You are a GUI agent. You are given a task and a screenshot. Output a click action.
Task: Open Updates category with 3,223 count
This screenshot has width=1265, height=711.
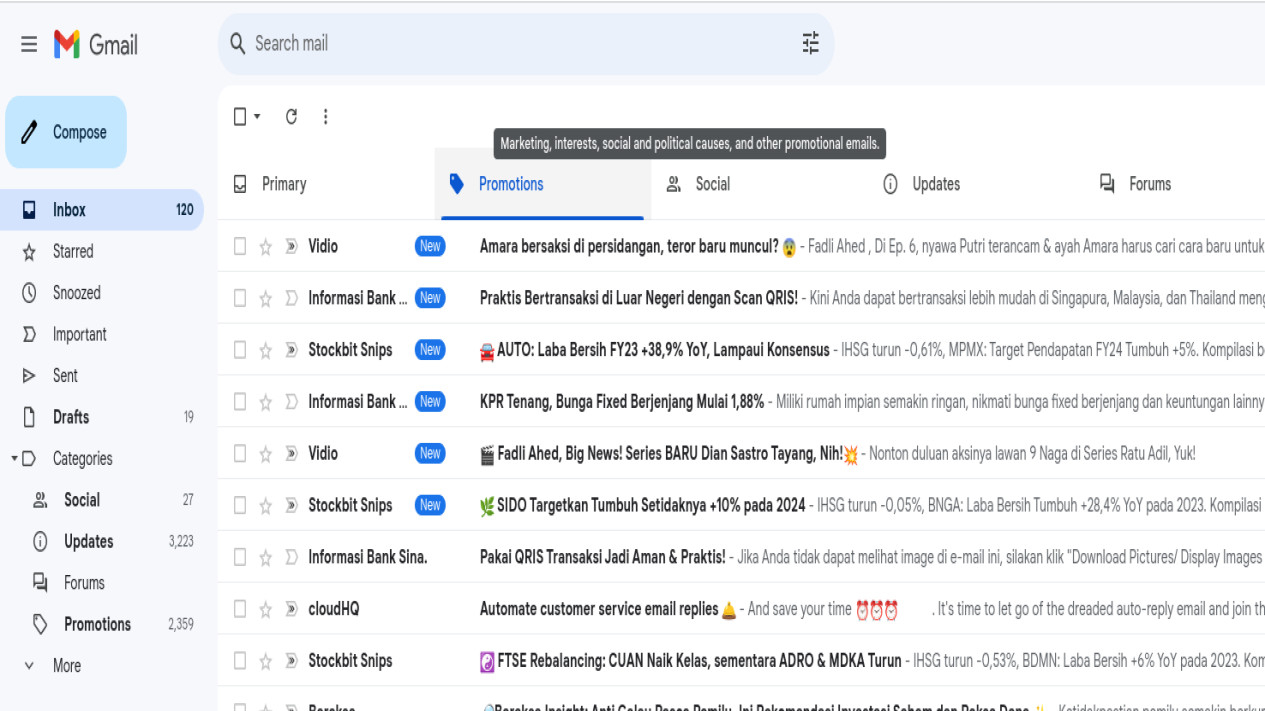coord(101,541)
